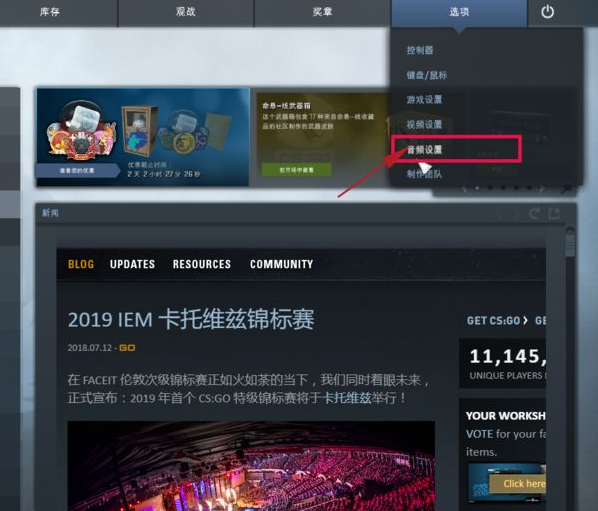Image resolution: width=598 pixels, height=511 pixels.
Task: Go to previous carousel slide chevron
Action: tap(464, 188)
